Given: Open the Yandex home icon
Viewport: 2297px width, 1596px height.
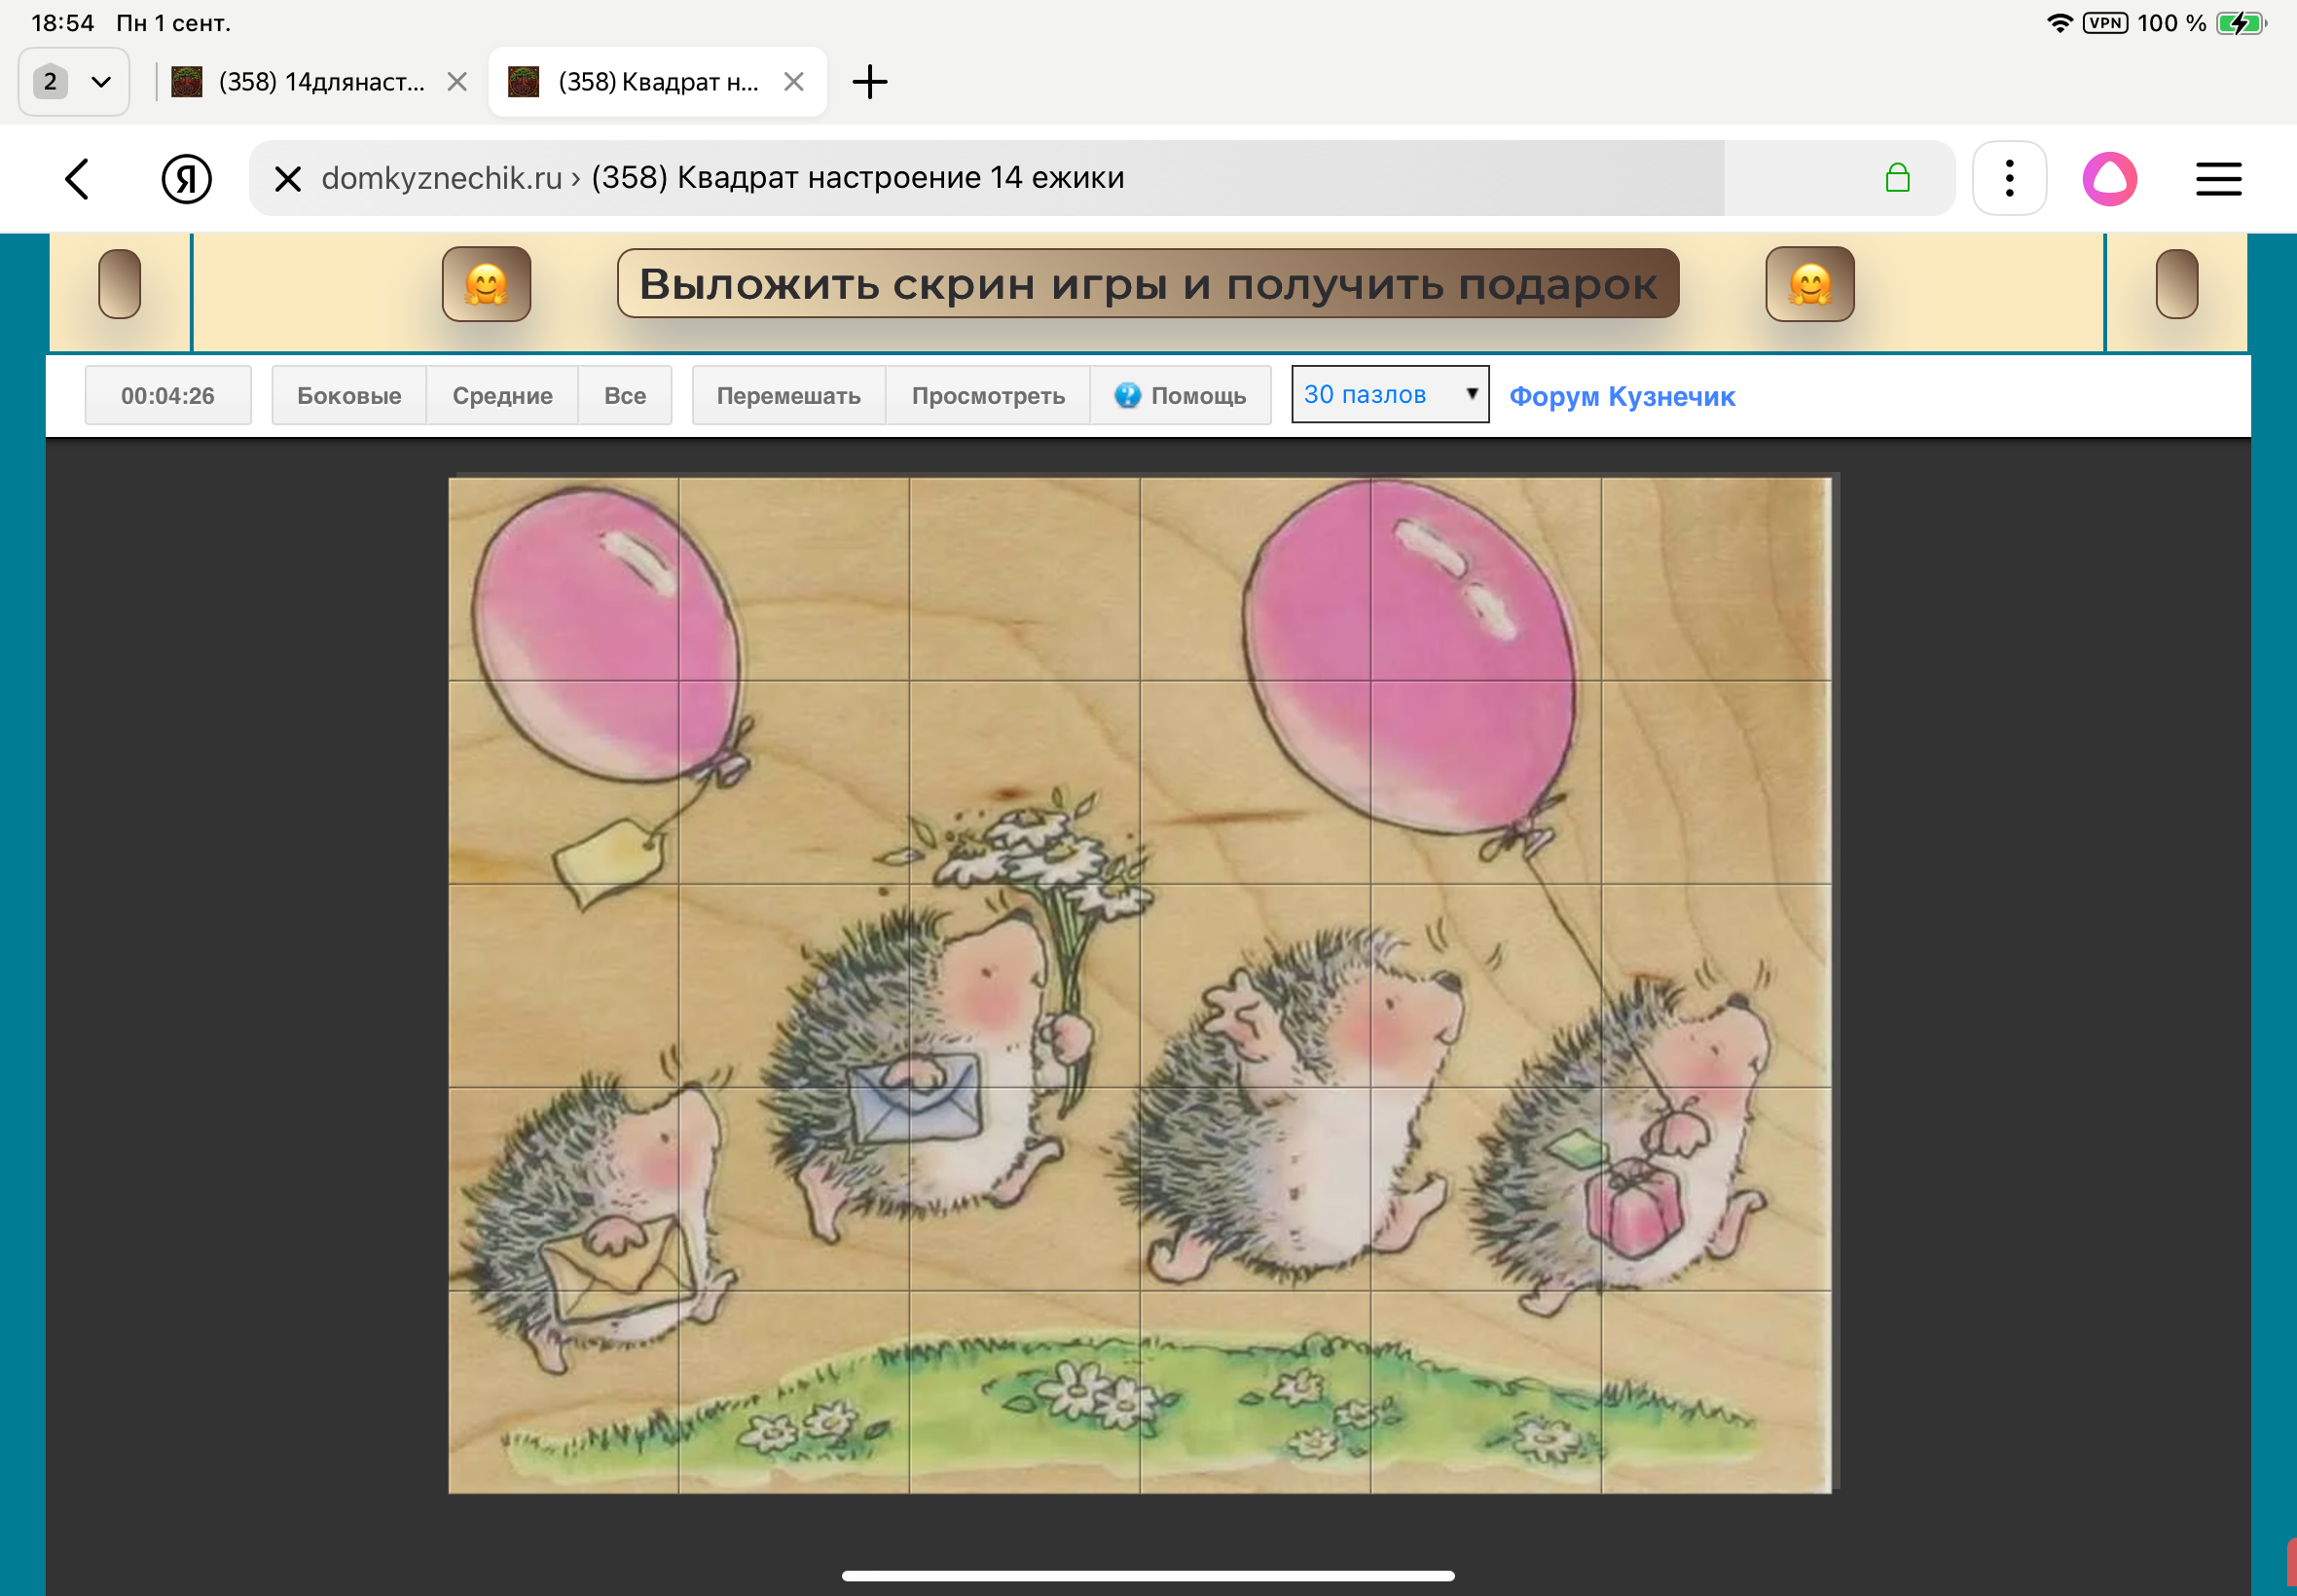Looking at the screenshot, I should pyautogui.click(x=187, y=179).
